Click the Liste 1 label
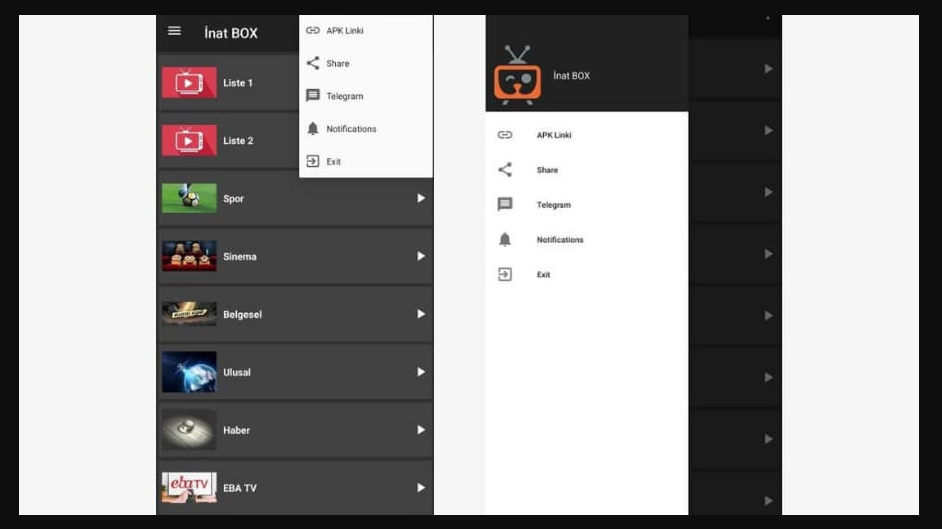942x529 pixels. [238, 83]
